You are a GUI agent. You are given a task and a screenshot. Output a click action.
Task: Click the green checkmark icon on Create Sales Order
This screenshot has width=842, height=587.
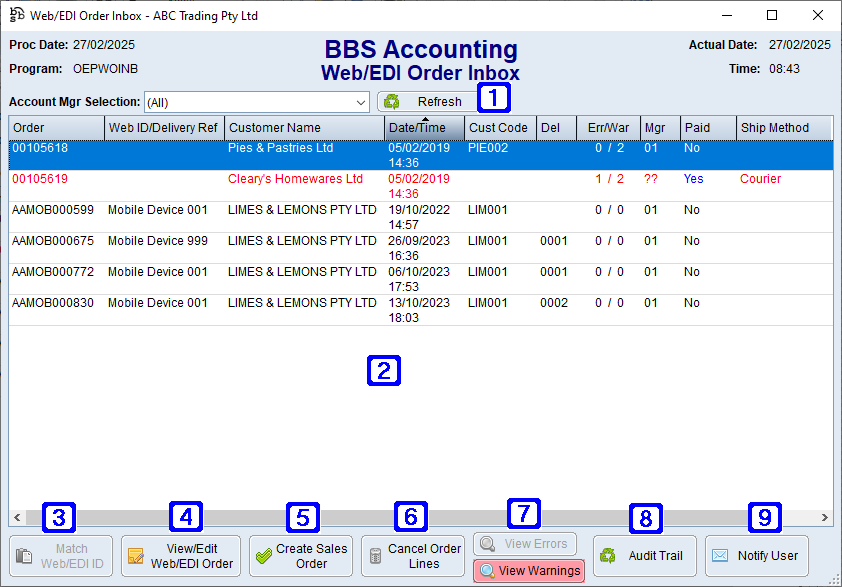pos(264,556)
